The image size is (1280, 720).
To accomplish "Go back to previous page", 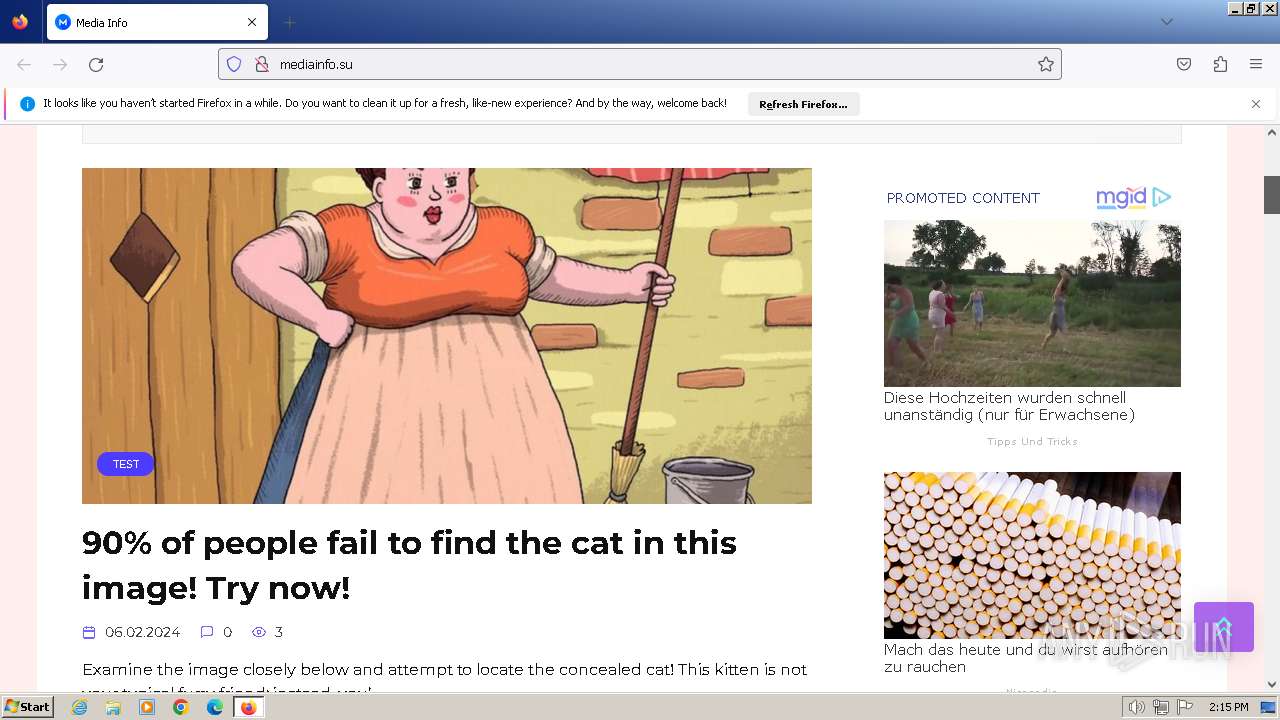I will click(24, 64).
